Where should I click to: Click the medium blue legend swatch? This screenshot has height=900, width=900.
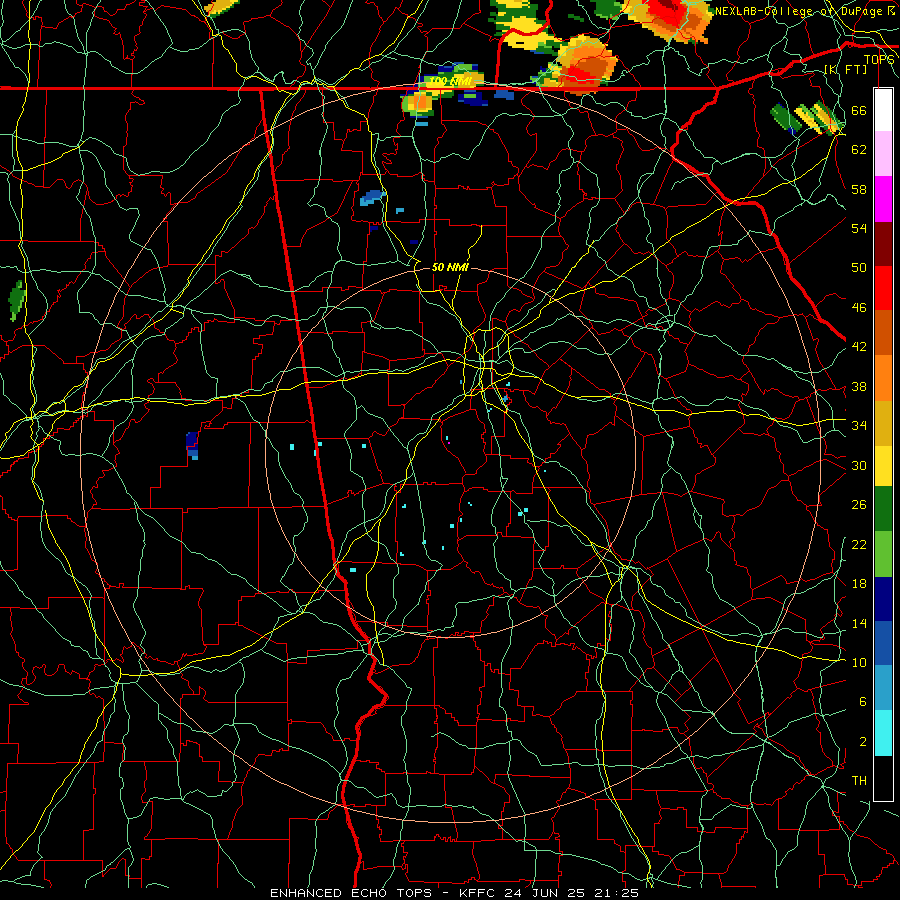(883, 643)
